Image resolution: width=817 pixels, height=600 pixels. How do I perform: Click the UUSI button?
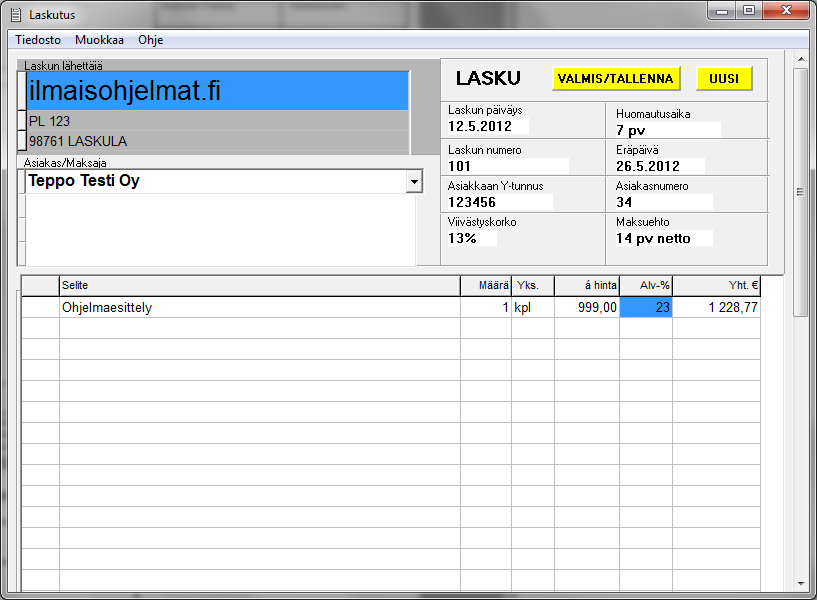coord(724,79)
